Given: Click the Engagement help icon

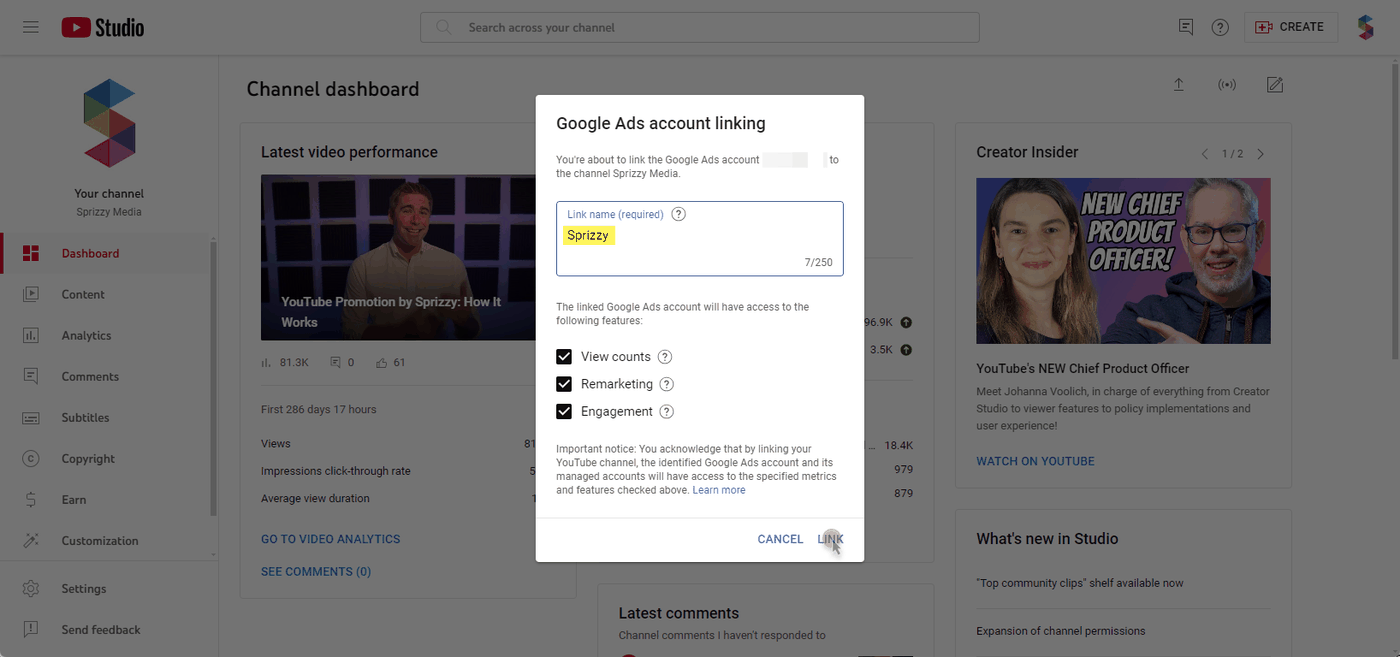Looking at the screenshot, I should coord(667,411).
